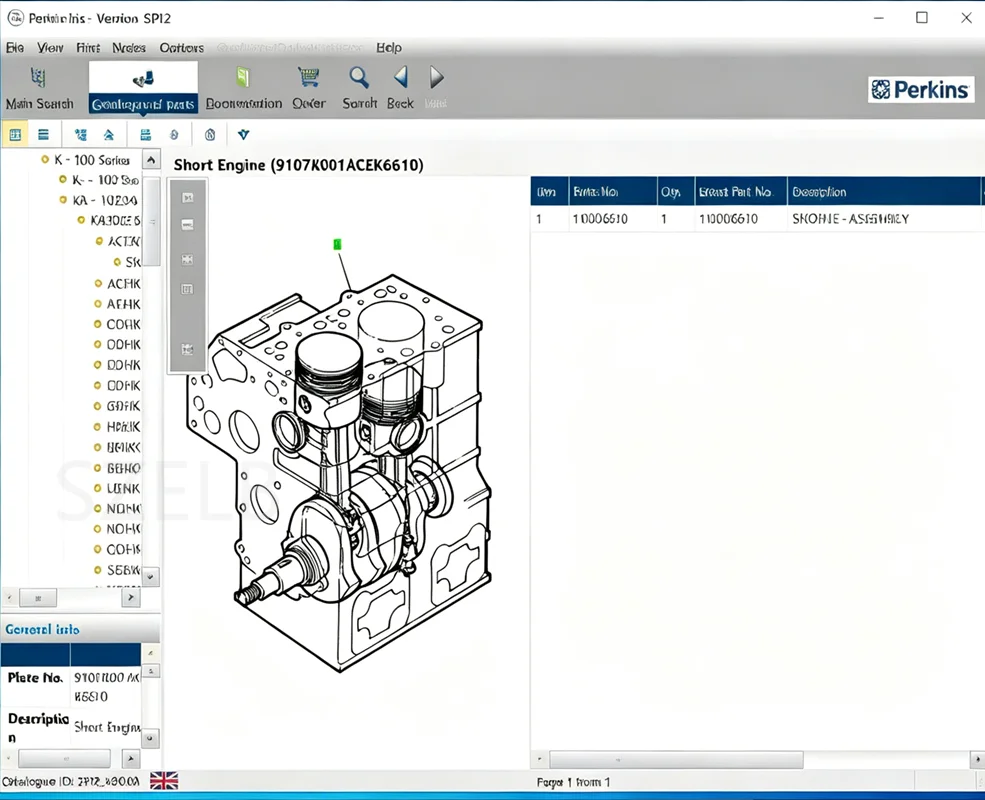Click the tree scroll-up arrow
The height and width of the screenshot is (800, 985).
tap(151, 159)
